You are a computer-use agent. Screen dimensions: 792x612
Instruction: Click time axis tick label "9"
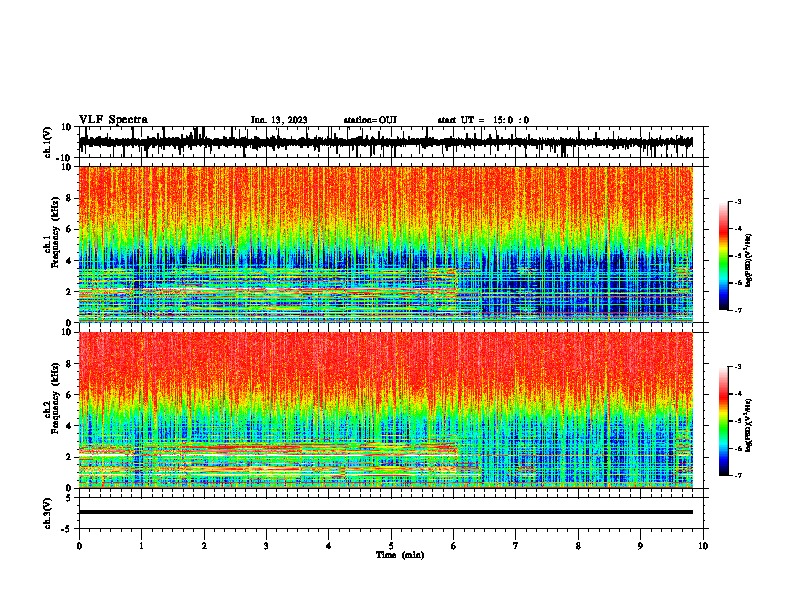click(640, 546)
